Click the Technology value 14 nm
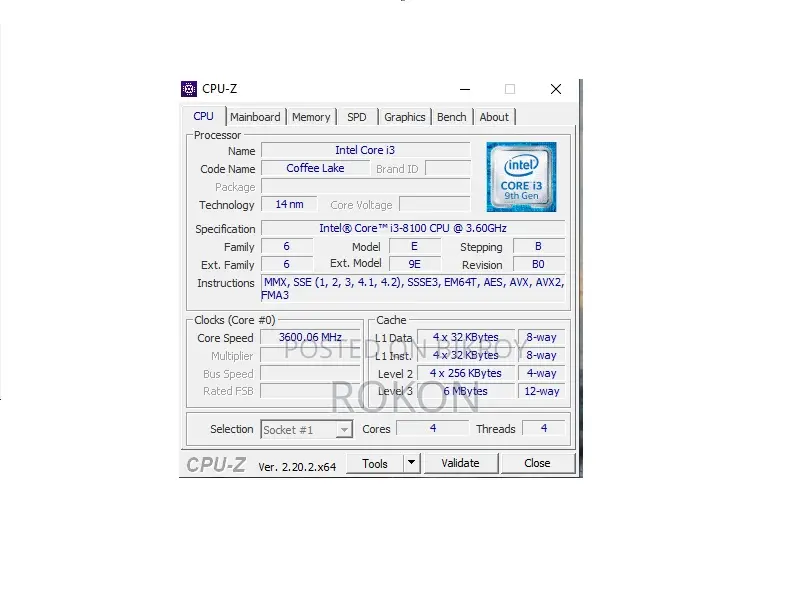This screenshot has width=811, height=601. (289, 204)
